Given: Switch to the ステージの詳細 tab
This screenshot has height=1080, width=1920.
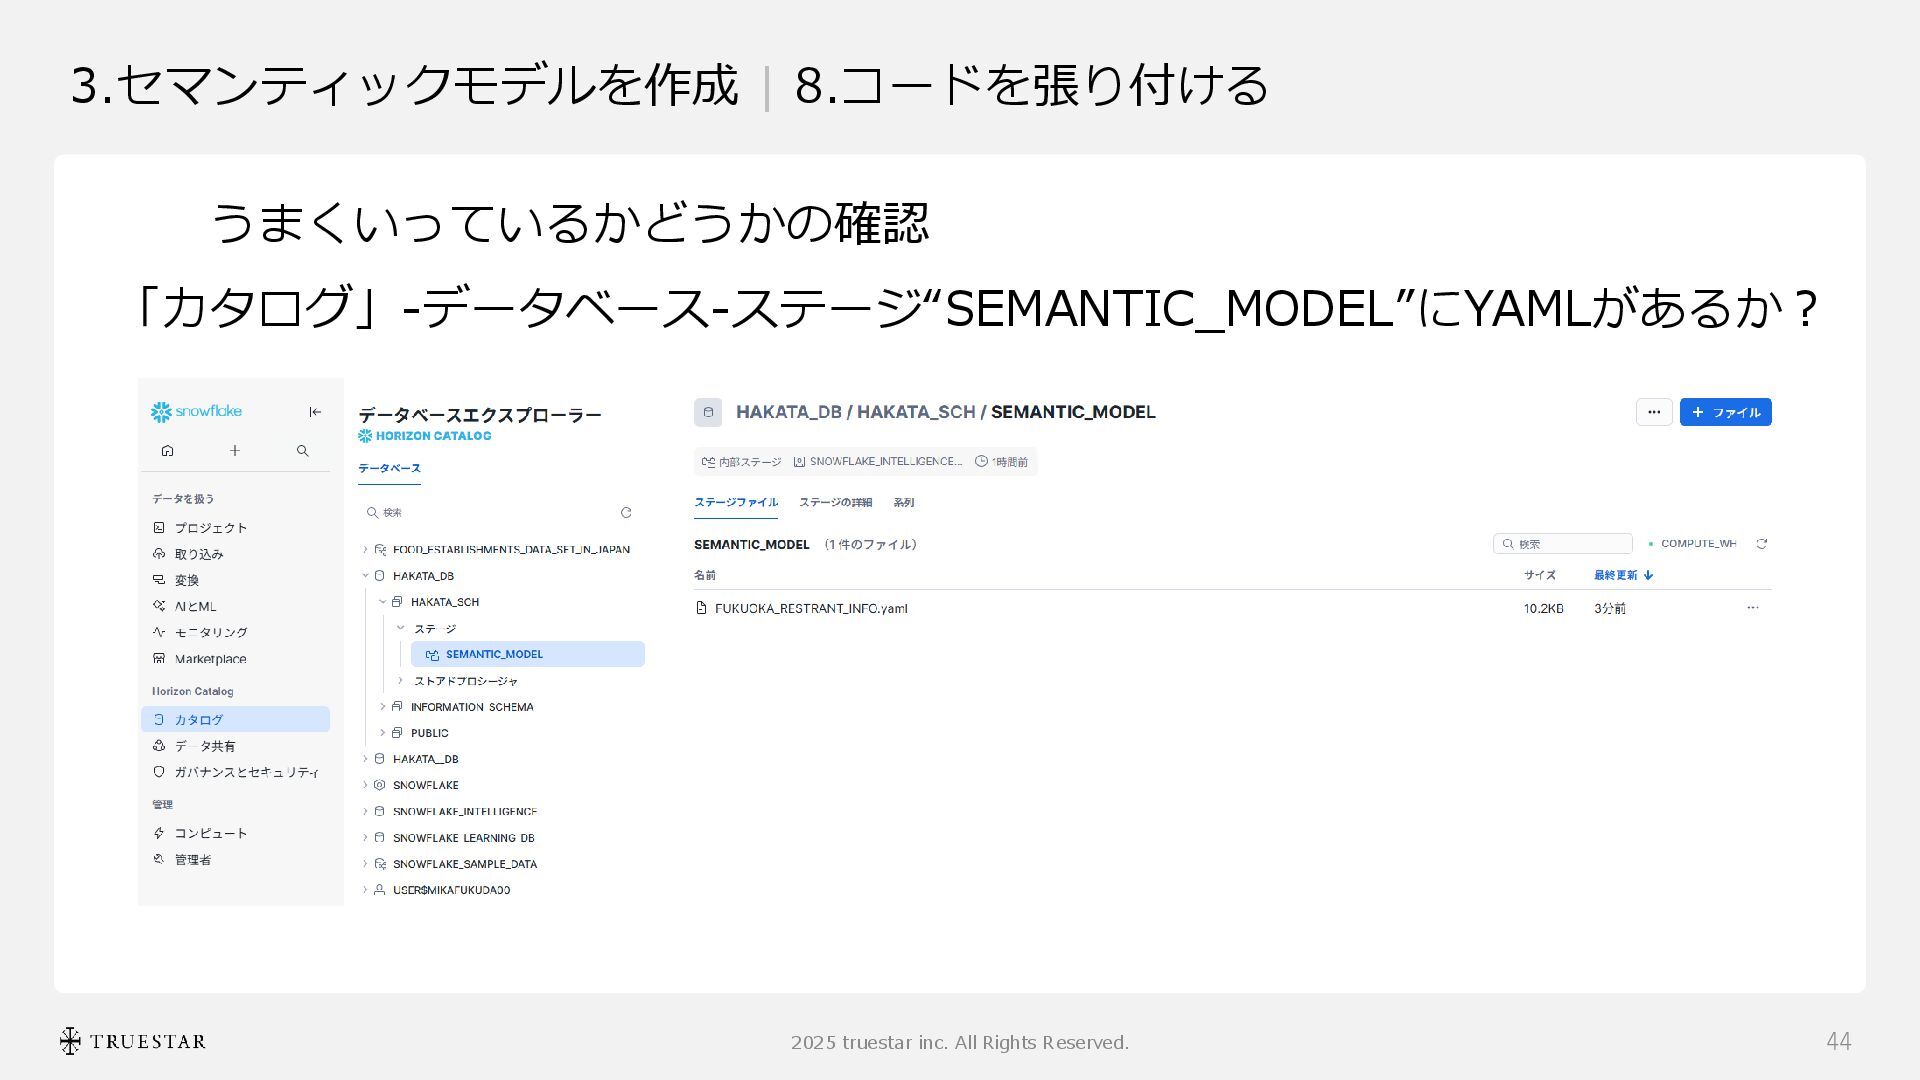Looking at the screenshot, I should [835, 502].
